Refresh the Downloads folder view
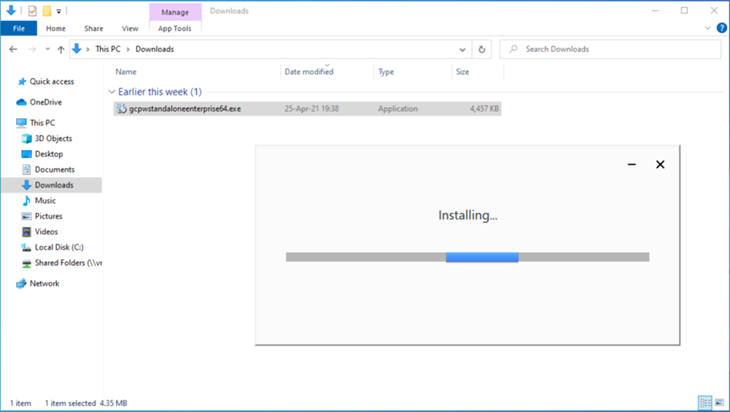The height and width of the screenshot is (412, 730). coord(483,49)
